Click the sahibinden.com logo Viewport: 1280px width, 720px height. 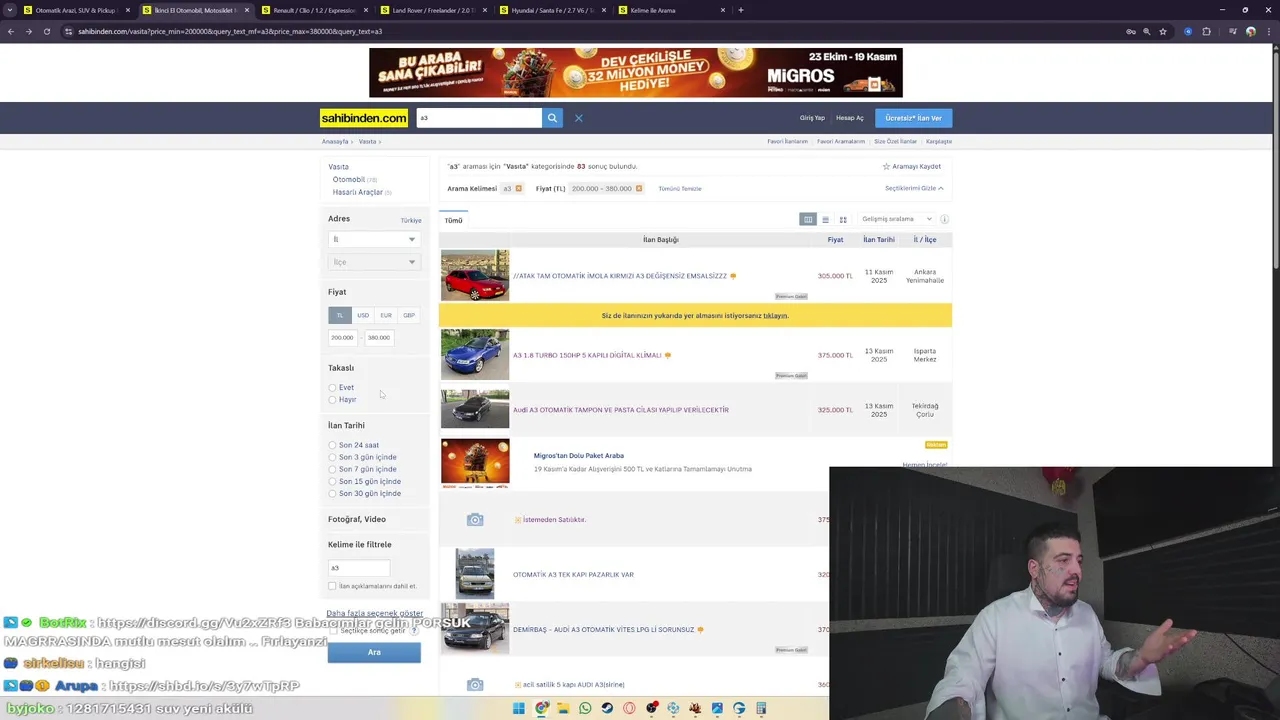tap(364, 118)
